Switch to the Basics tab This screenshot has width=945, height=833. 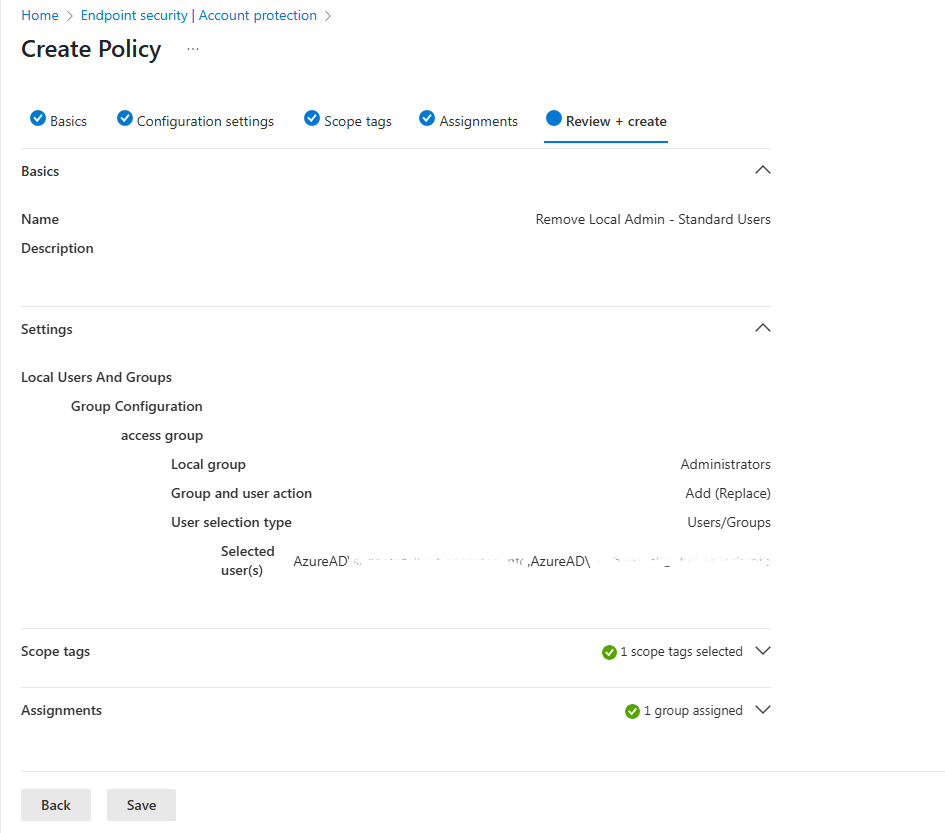tap(66, 120)
